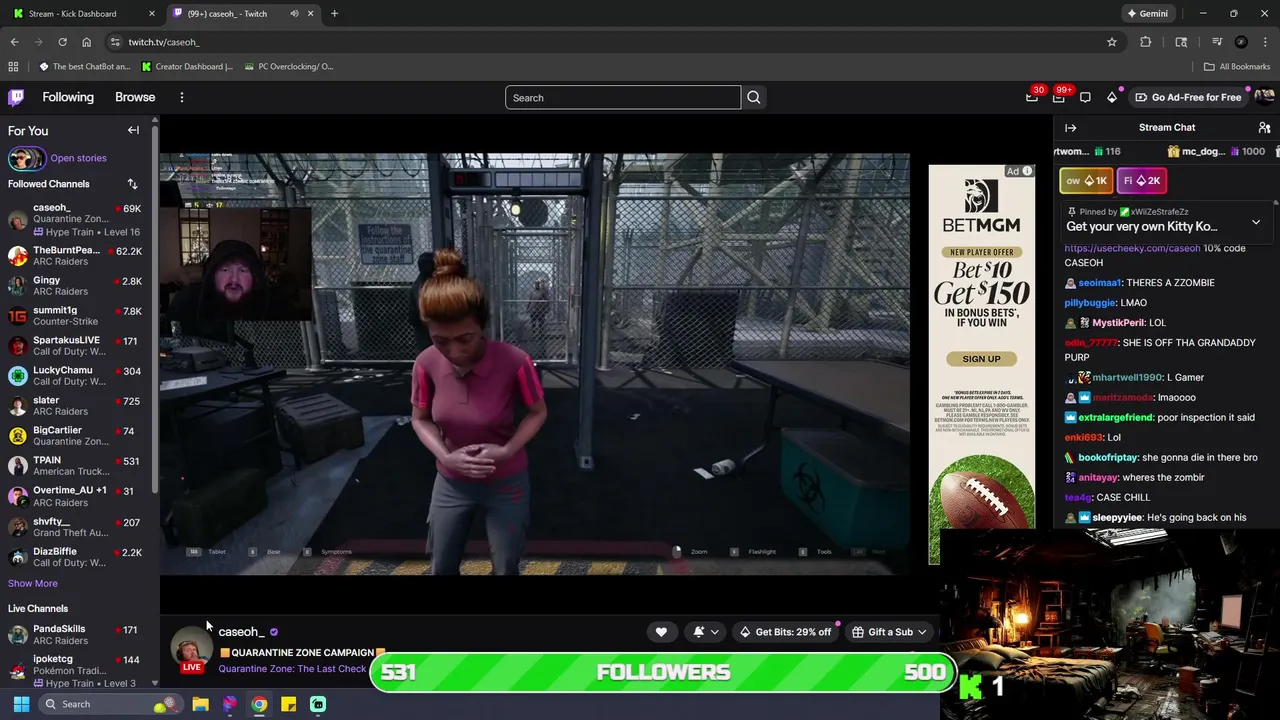Click the magnifier search button
Screen dimensions: 1280x720
pyautogui.click(x=754, y=97)
